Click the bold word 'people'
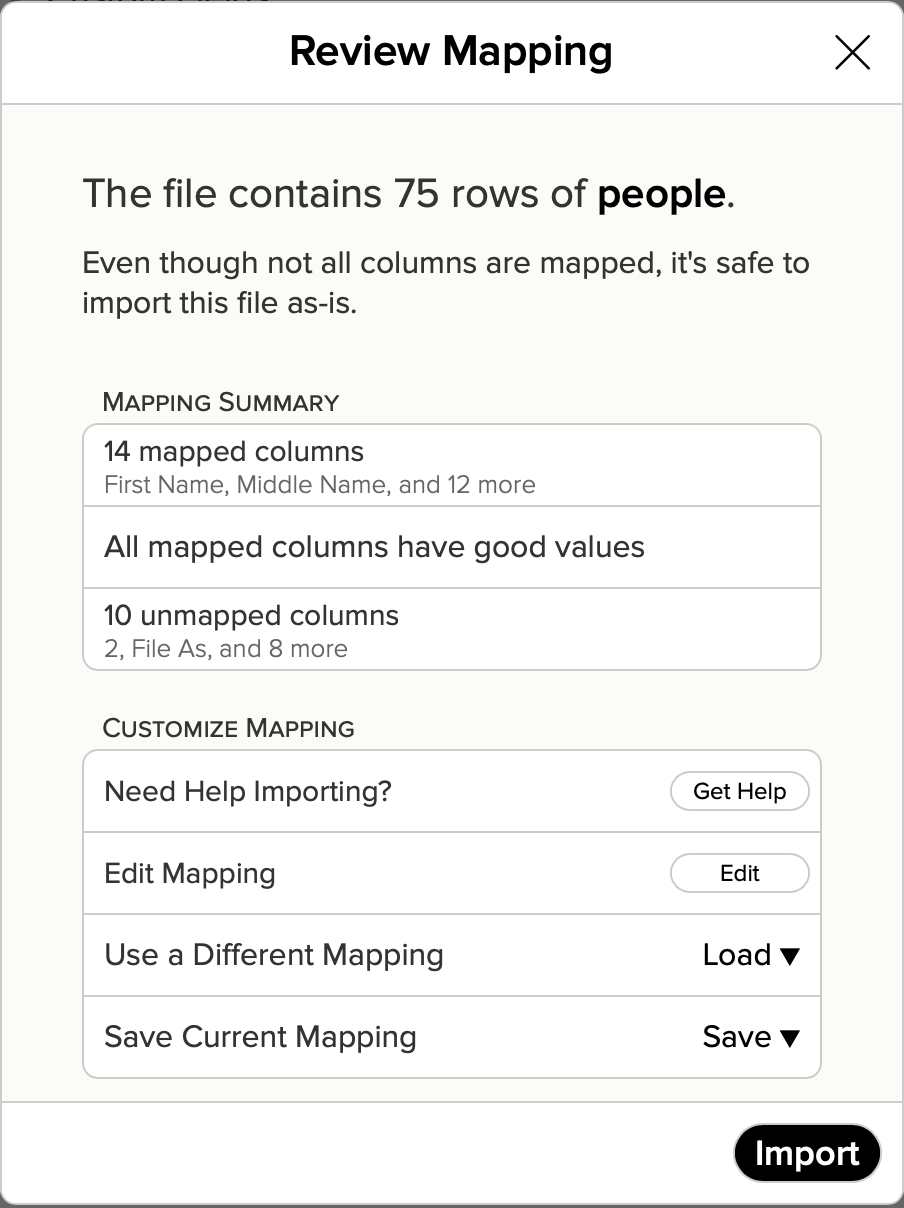This screenshot has width=904, height=1208. 661,193
